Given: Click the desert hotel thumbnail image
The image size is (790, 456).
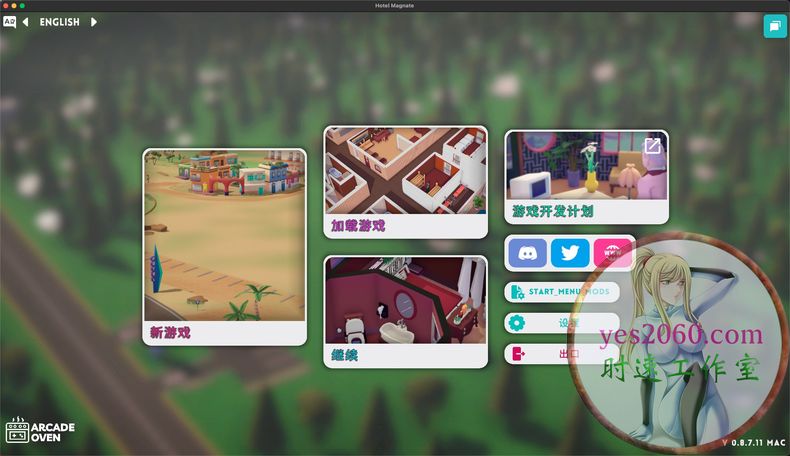Looking at the screenshot, I should [x=224, y=235].
